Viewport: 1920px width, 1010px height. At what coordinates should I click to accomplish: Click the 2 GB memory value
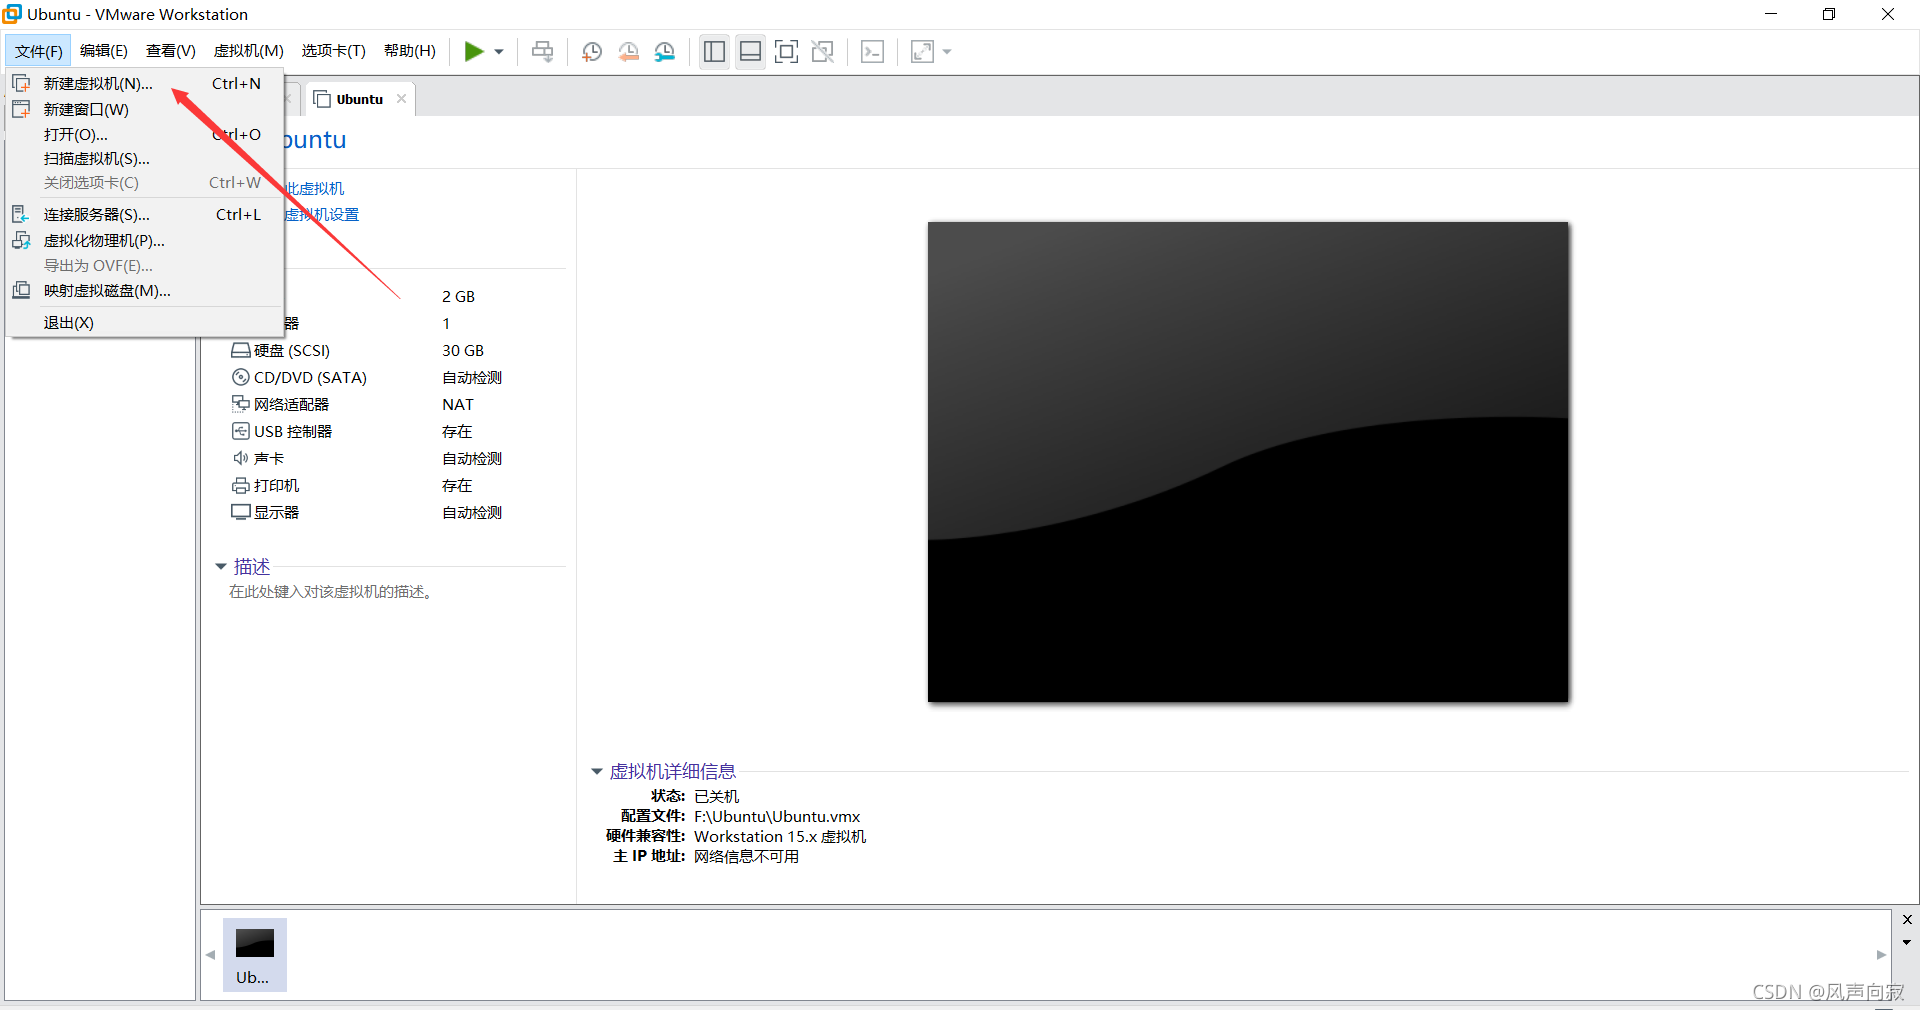pyautogui.click(x=458, y=296)
